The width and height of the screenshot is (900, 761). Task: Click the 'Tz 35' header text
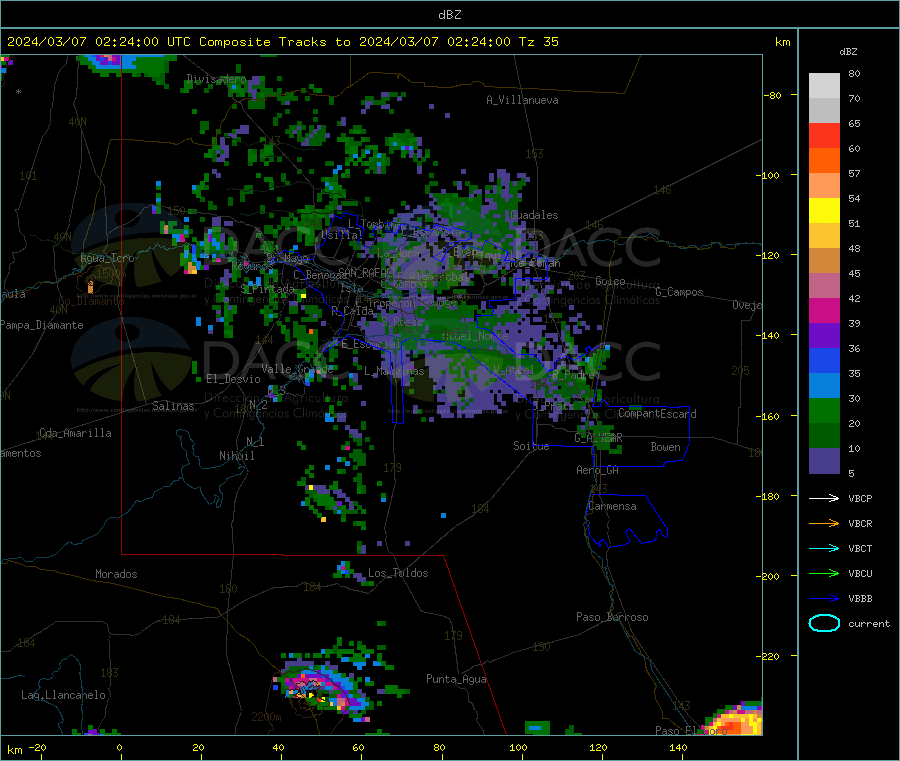coord(539,42)
